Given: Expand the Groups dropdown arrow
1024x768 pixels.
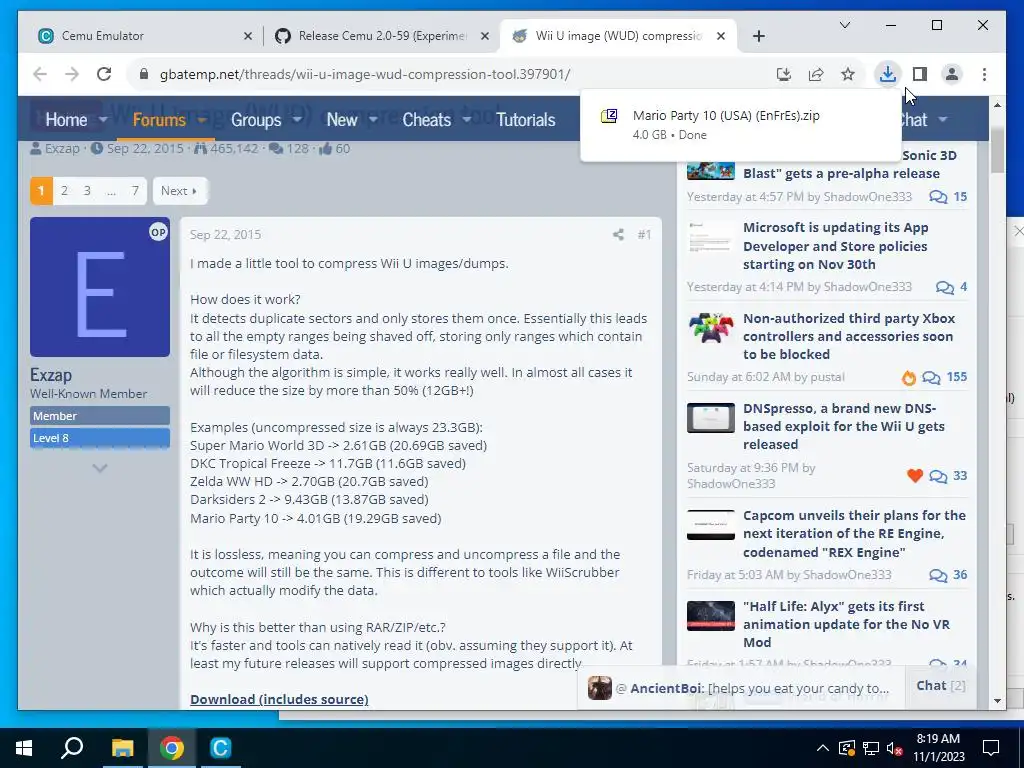Looking at the screenshot, I should (x=296, y=120).
